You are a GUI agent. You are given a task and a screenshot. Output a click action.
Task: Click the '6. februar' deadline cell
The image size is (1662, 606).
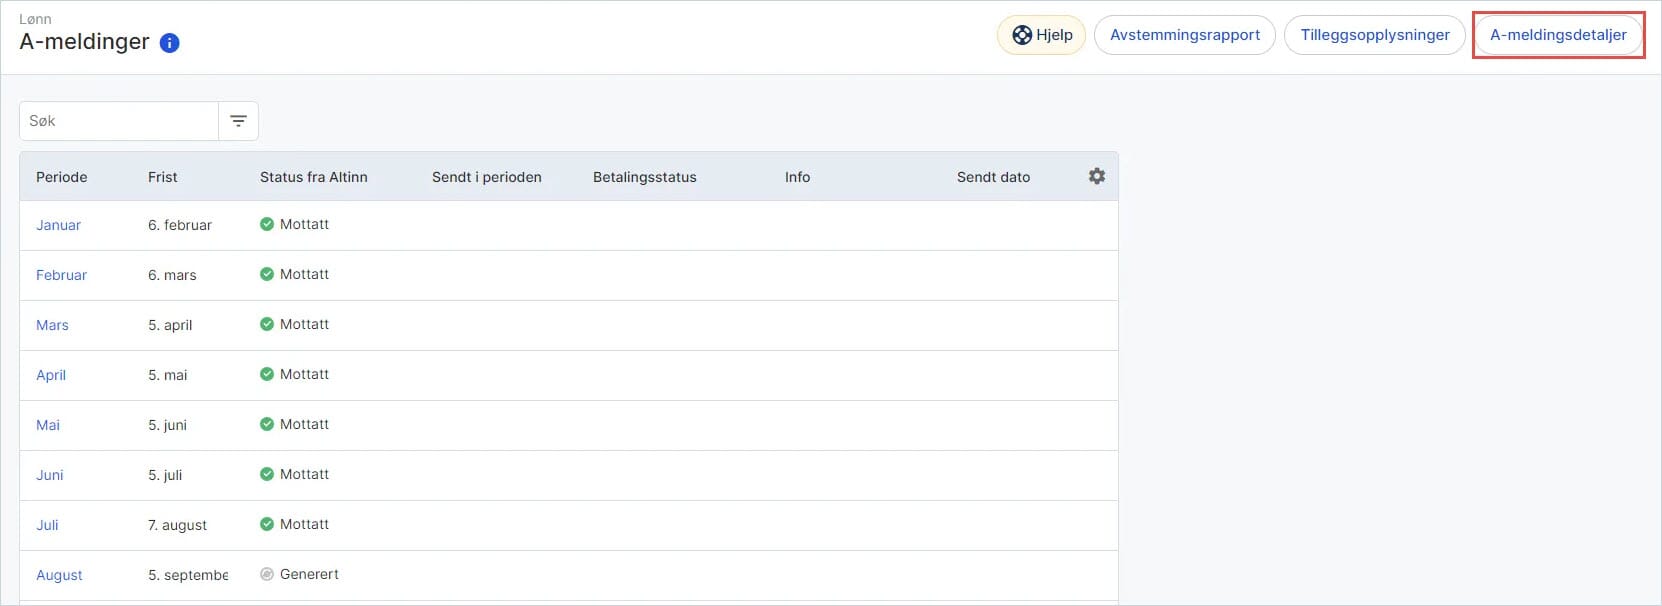[180, 225]
